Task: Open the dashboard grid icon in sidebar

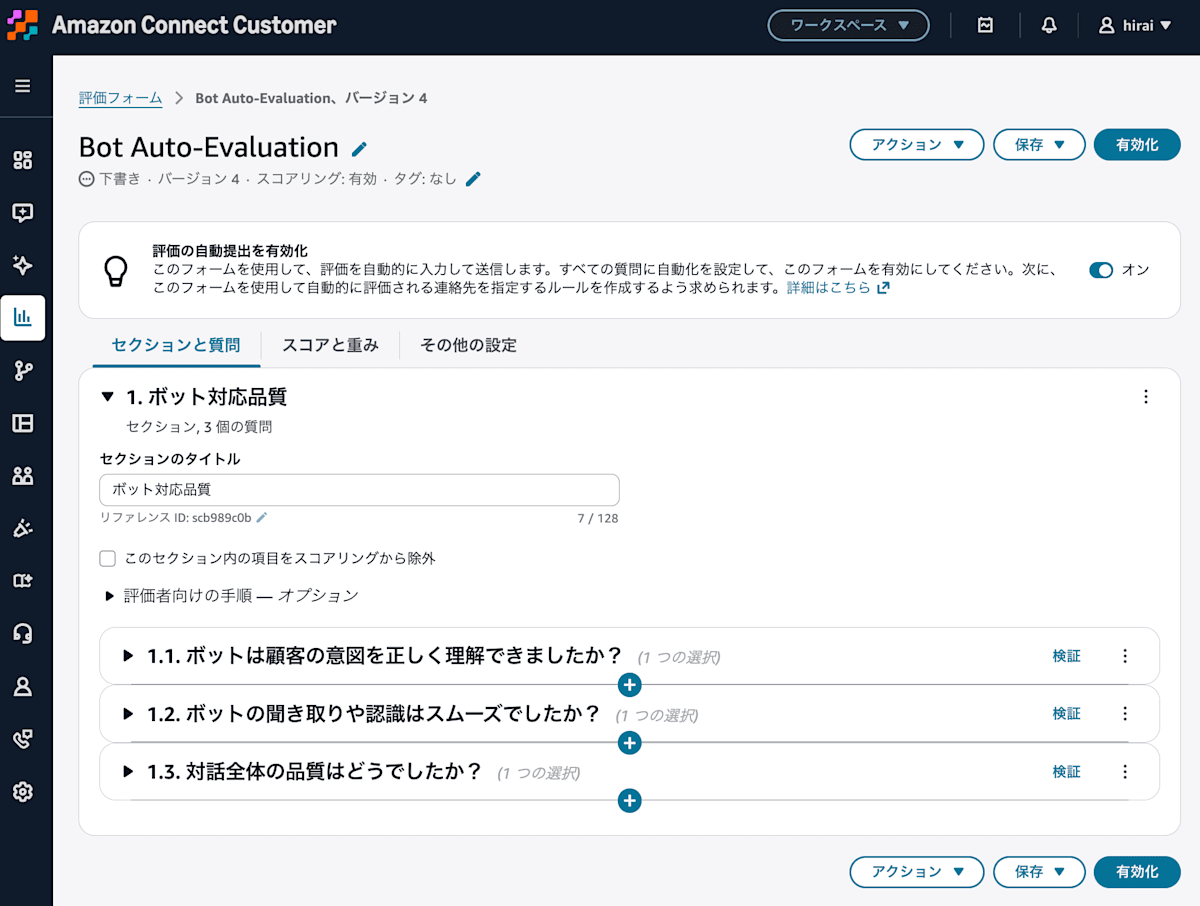Action: (x=22, y=160)
